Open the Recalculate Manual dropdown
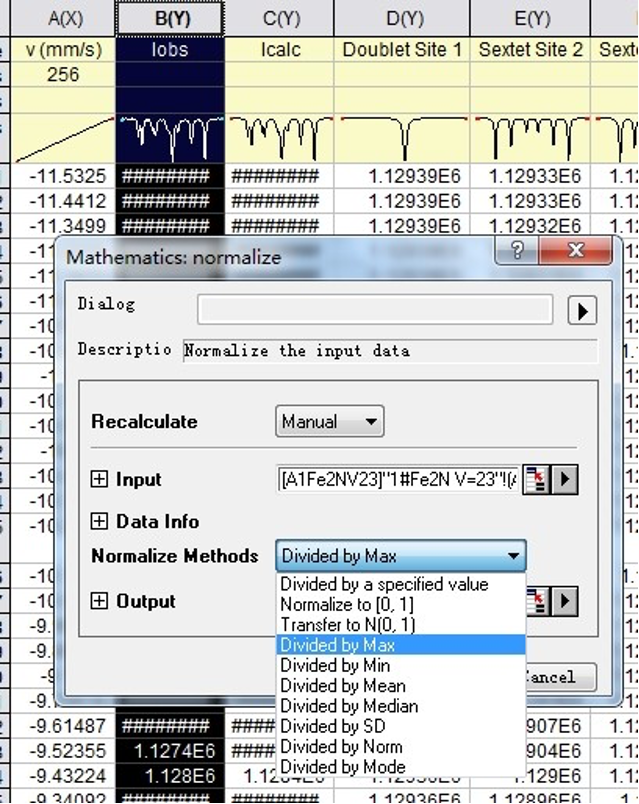Viewport: 639px width, 804px height. [x=329, y=422]
